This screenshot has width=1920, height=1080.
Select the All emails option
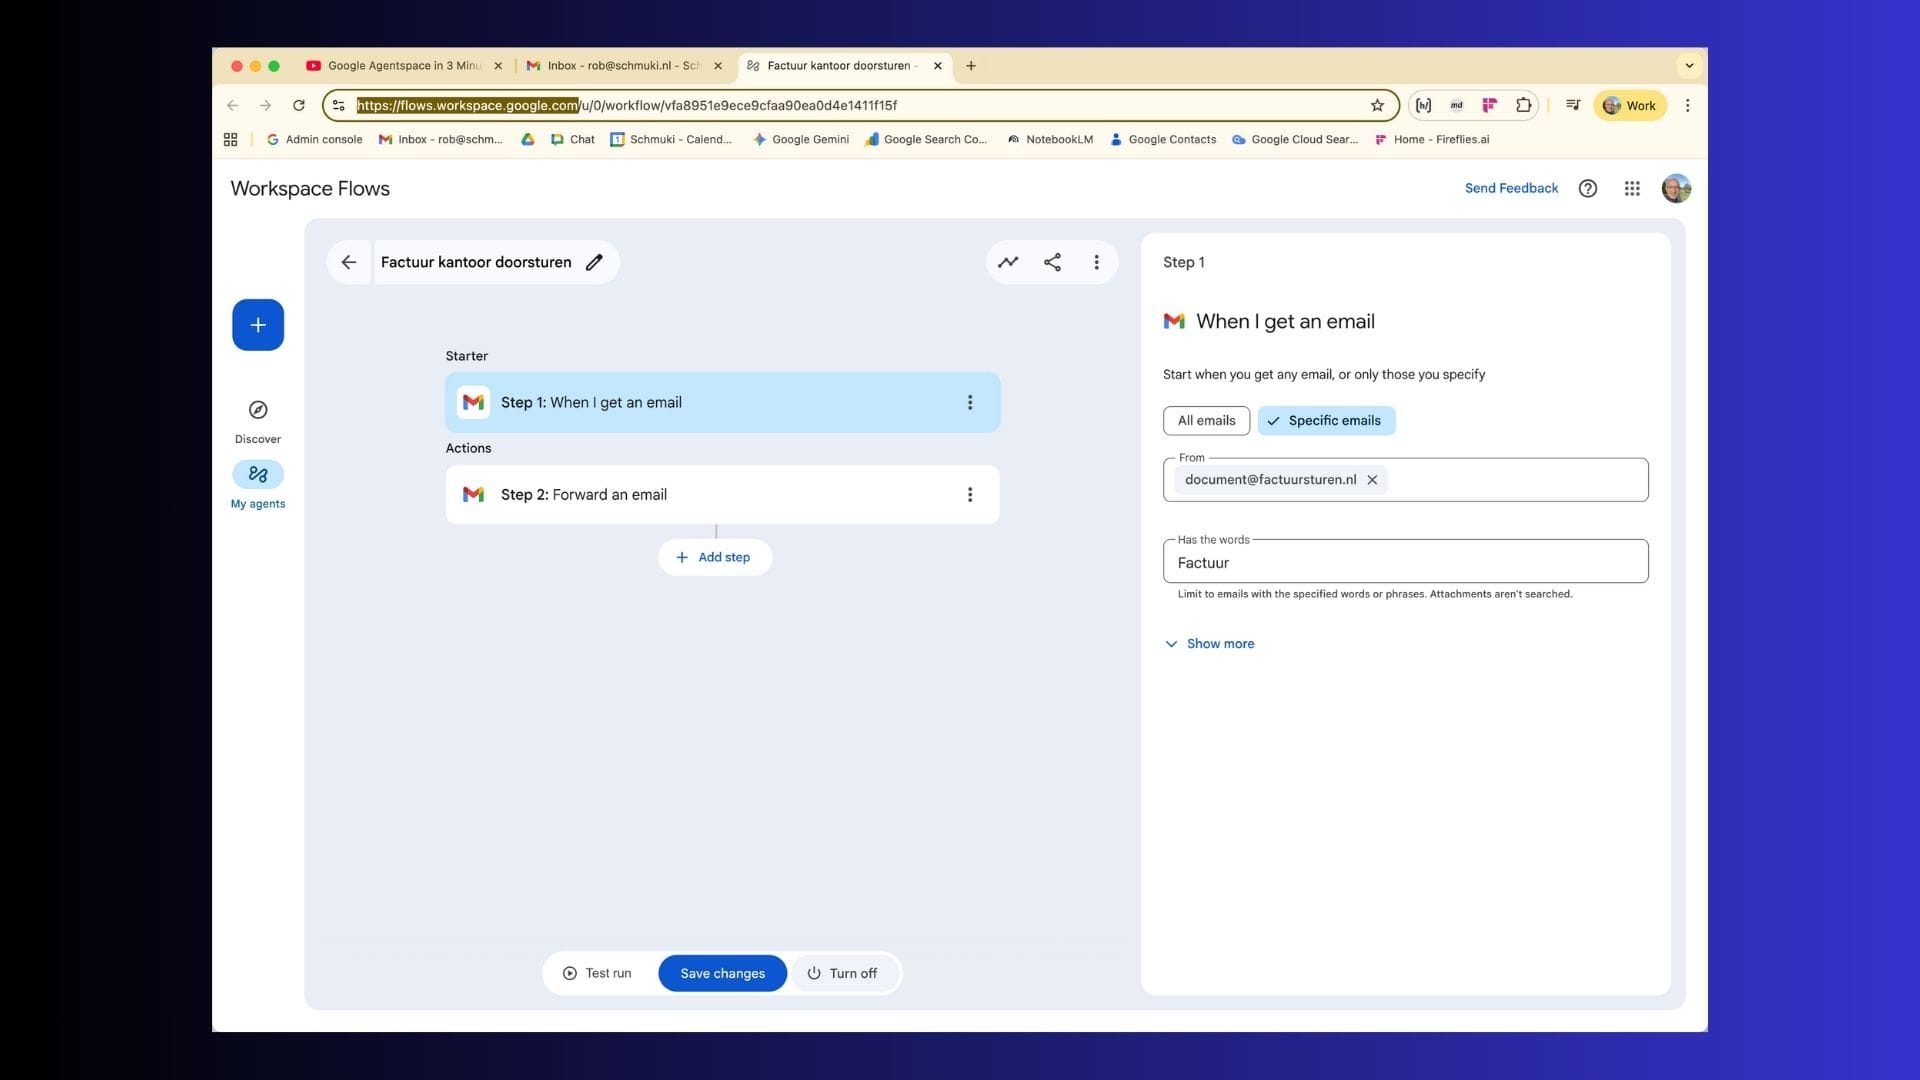coord(1206,421)
